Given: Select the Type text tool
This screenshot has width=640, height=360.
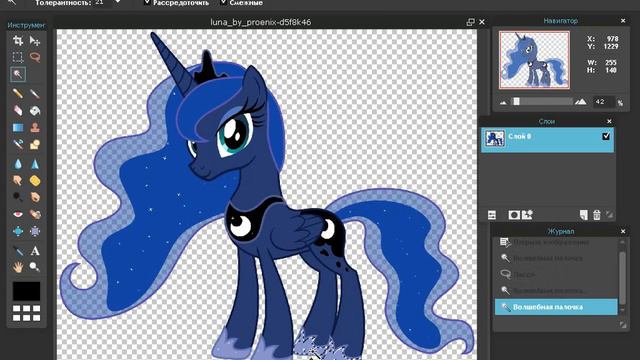Looking at the screenshot, I should click(x=35, y=251).
